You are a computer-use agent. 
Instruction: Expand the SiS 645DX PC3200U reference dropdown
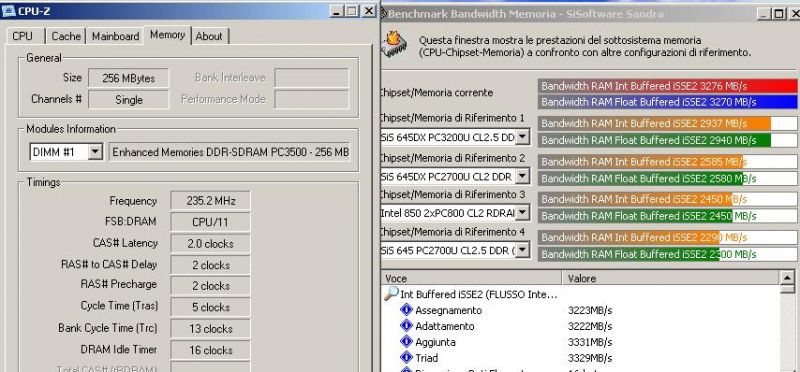tap(522, 137)
